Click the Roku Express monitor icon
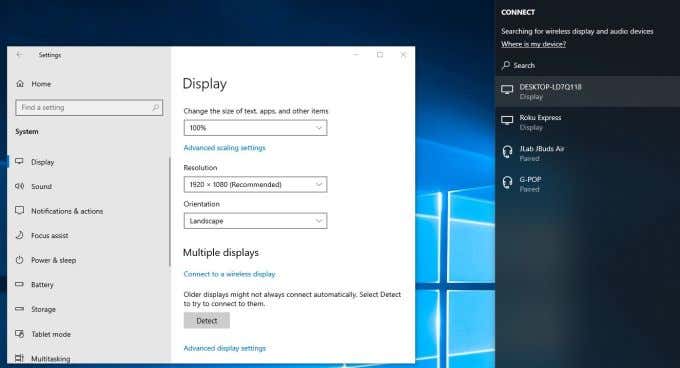This screenshot has height=368, width=680. (x=507, y=120)
